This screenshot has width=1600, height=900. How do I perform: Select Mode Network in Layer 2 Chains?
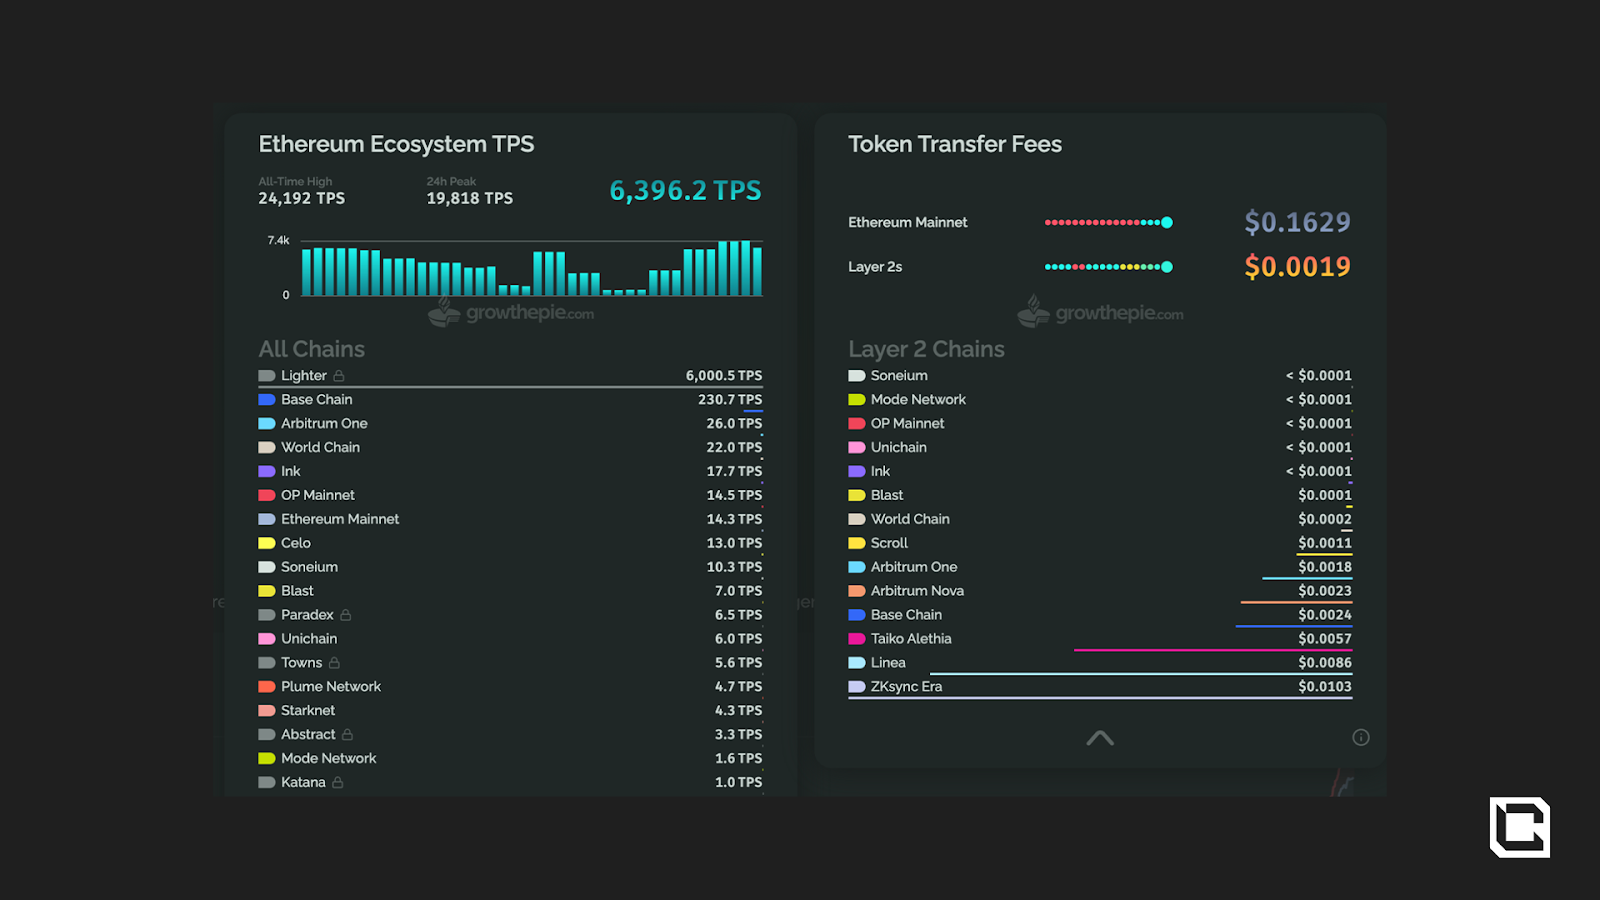(x=1100, y=400)
